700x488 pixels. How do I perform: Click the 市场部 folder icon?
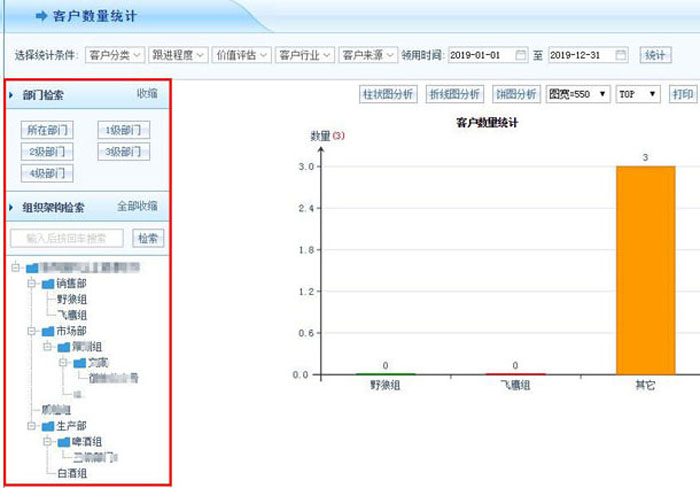click(48, 330)
